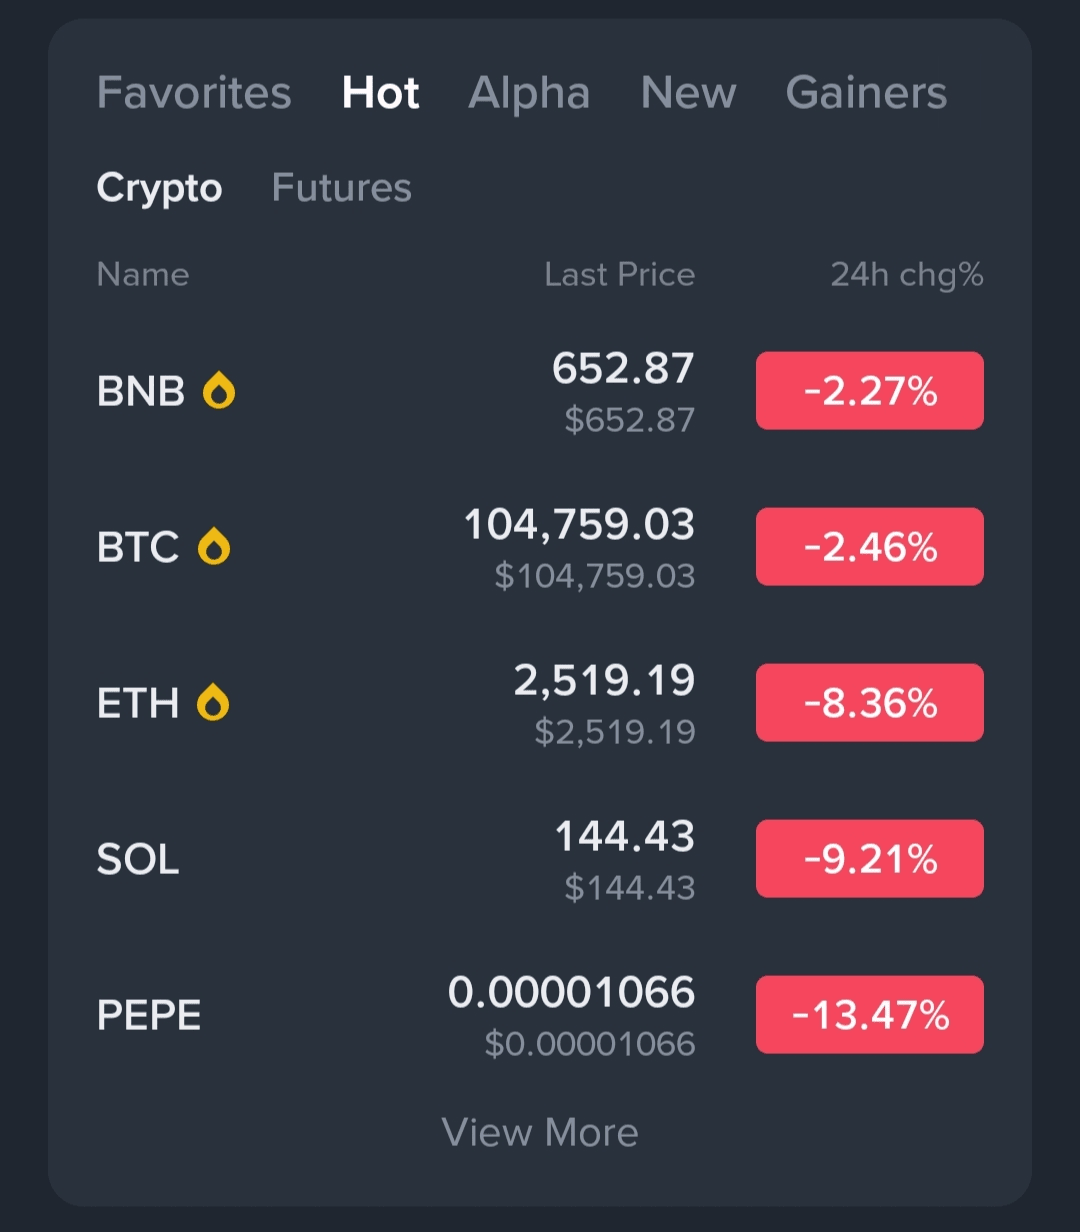The width and height of the screenshot is (1080, 1232).
Task: Select the Hot tab
Action: pyautogui.click(x=380, y=93)
